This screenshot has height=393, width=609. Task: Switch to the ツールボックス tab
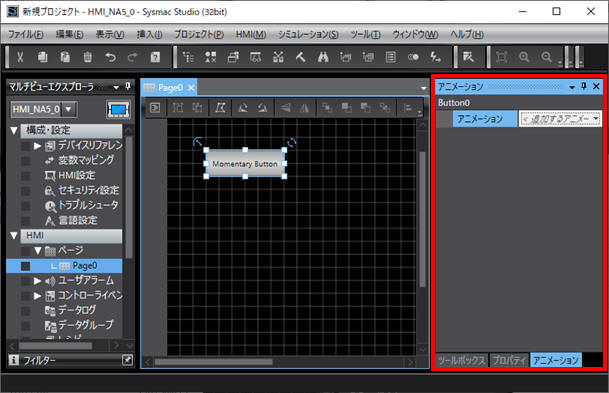pos(461,360)
